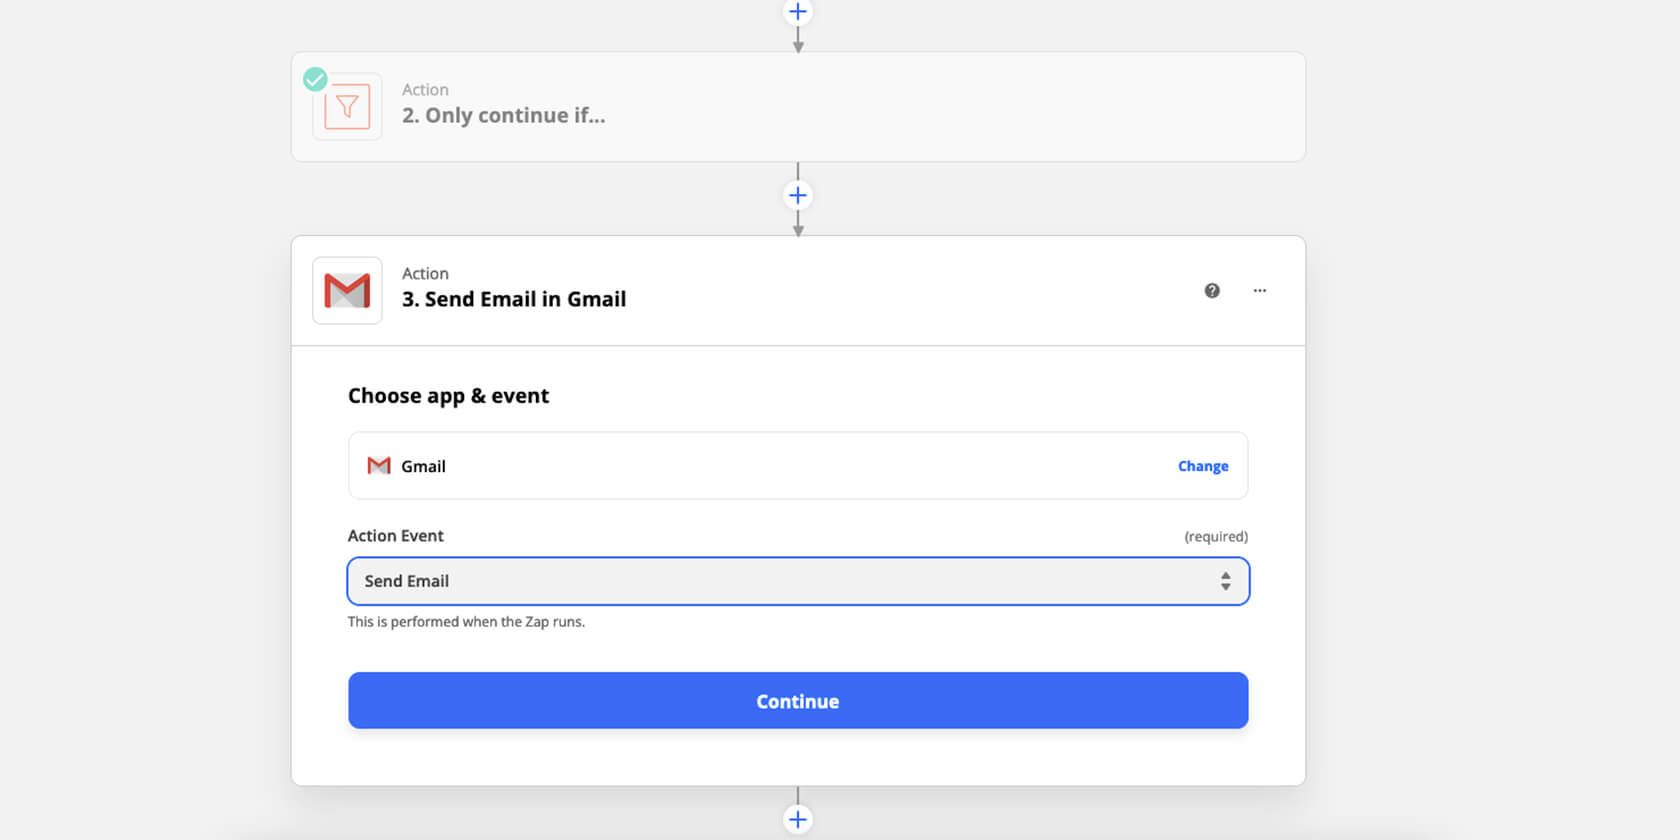
Task: Select the 'Choose app & event' section heading
Action: [448, 396]
